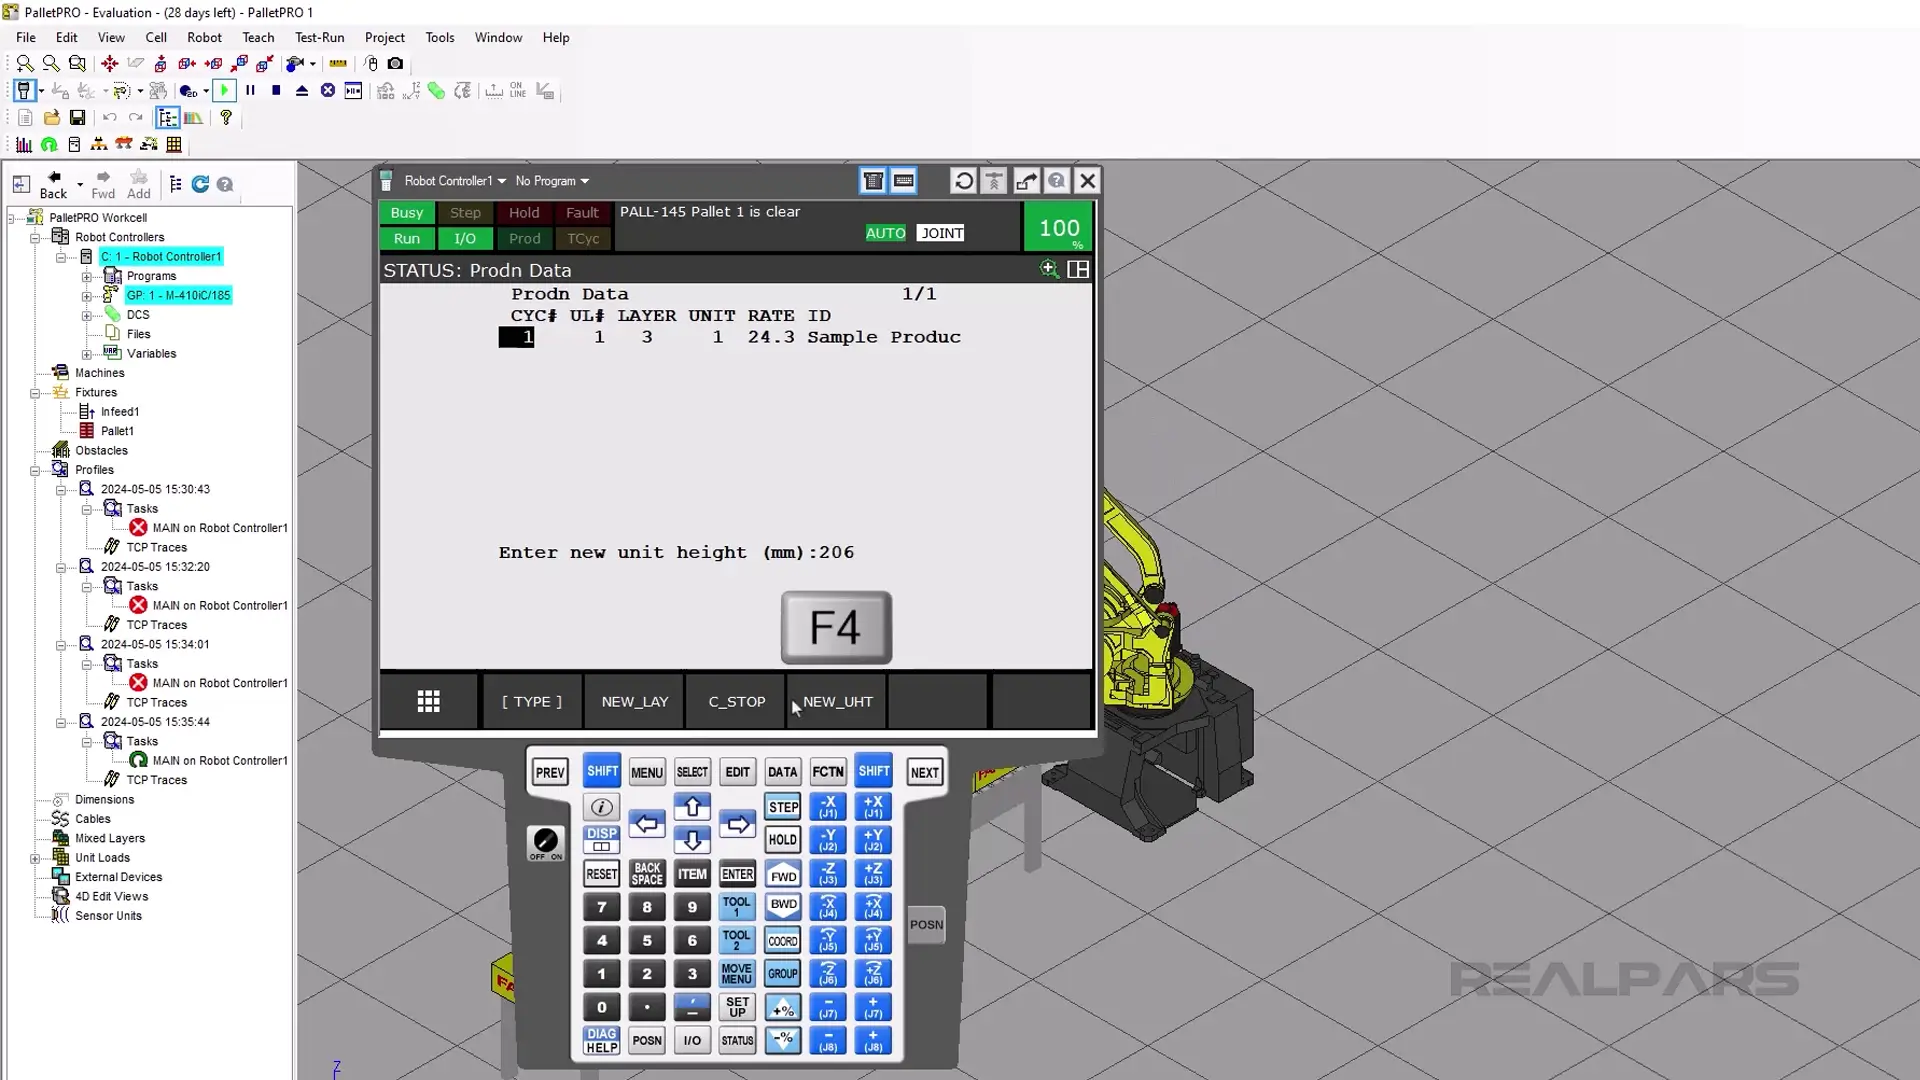Open the Tools menu
This screenshot has width=1920, height=1080.
[440, 37]
